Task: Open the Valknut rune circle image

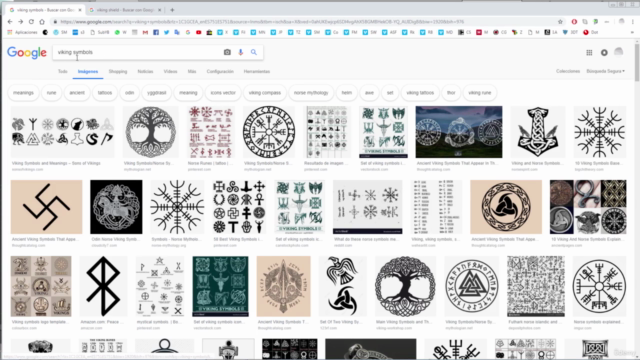Action: tap(471, 286)
